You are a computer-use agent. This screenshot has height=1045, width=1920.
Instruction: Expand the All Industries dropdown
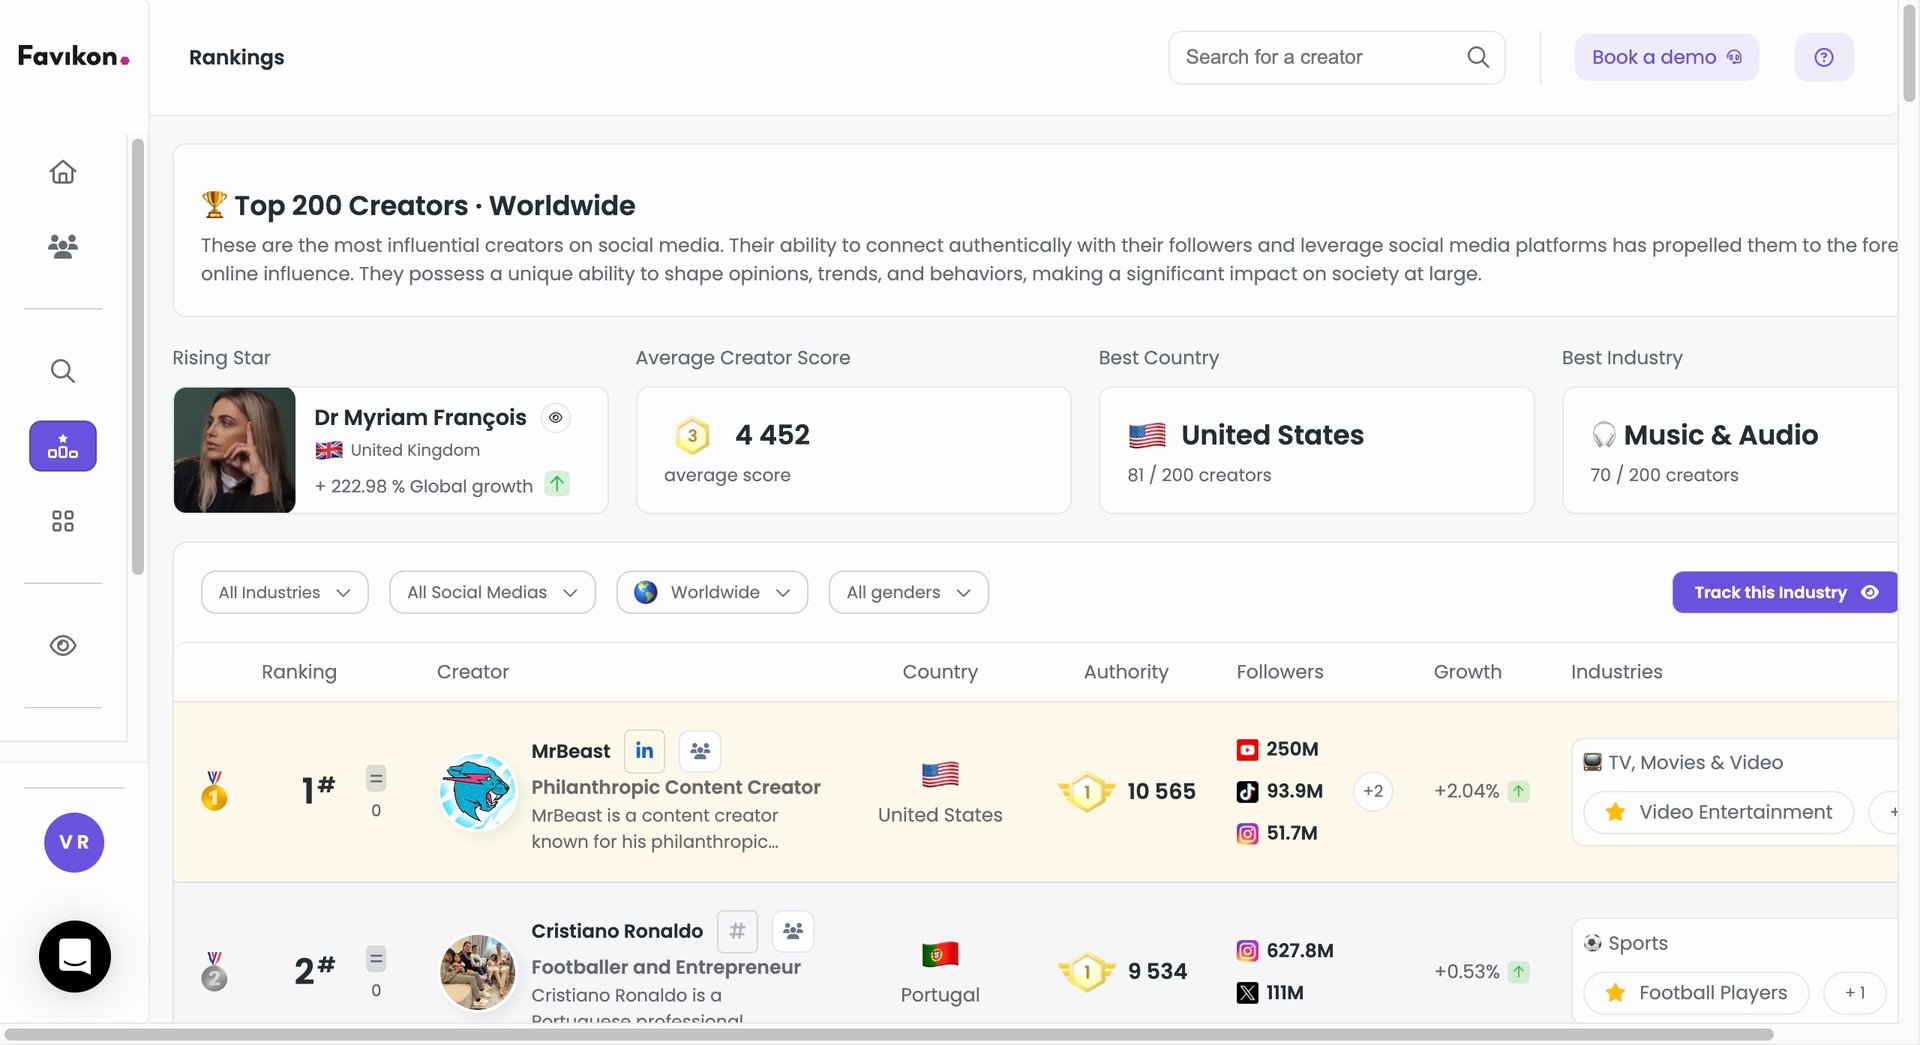click(x=284, y=592)
